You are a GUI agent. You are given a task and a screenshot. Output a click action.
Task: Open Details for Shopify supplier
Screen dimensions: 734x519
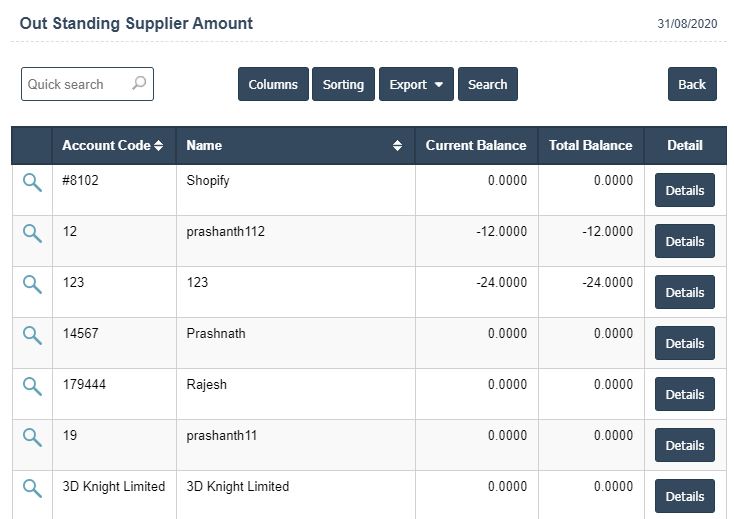point(684,190)
